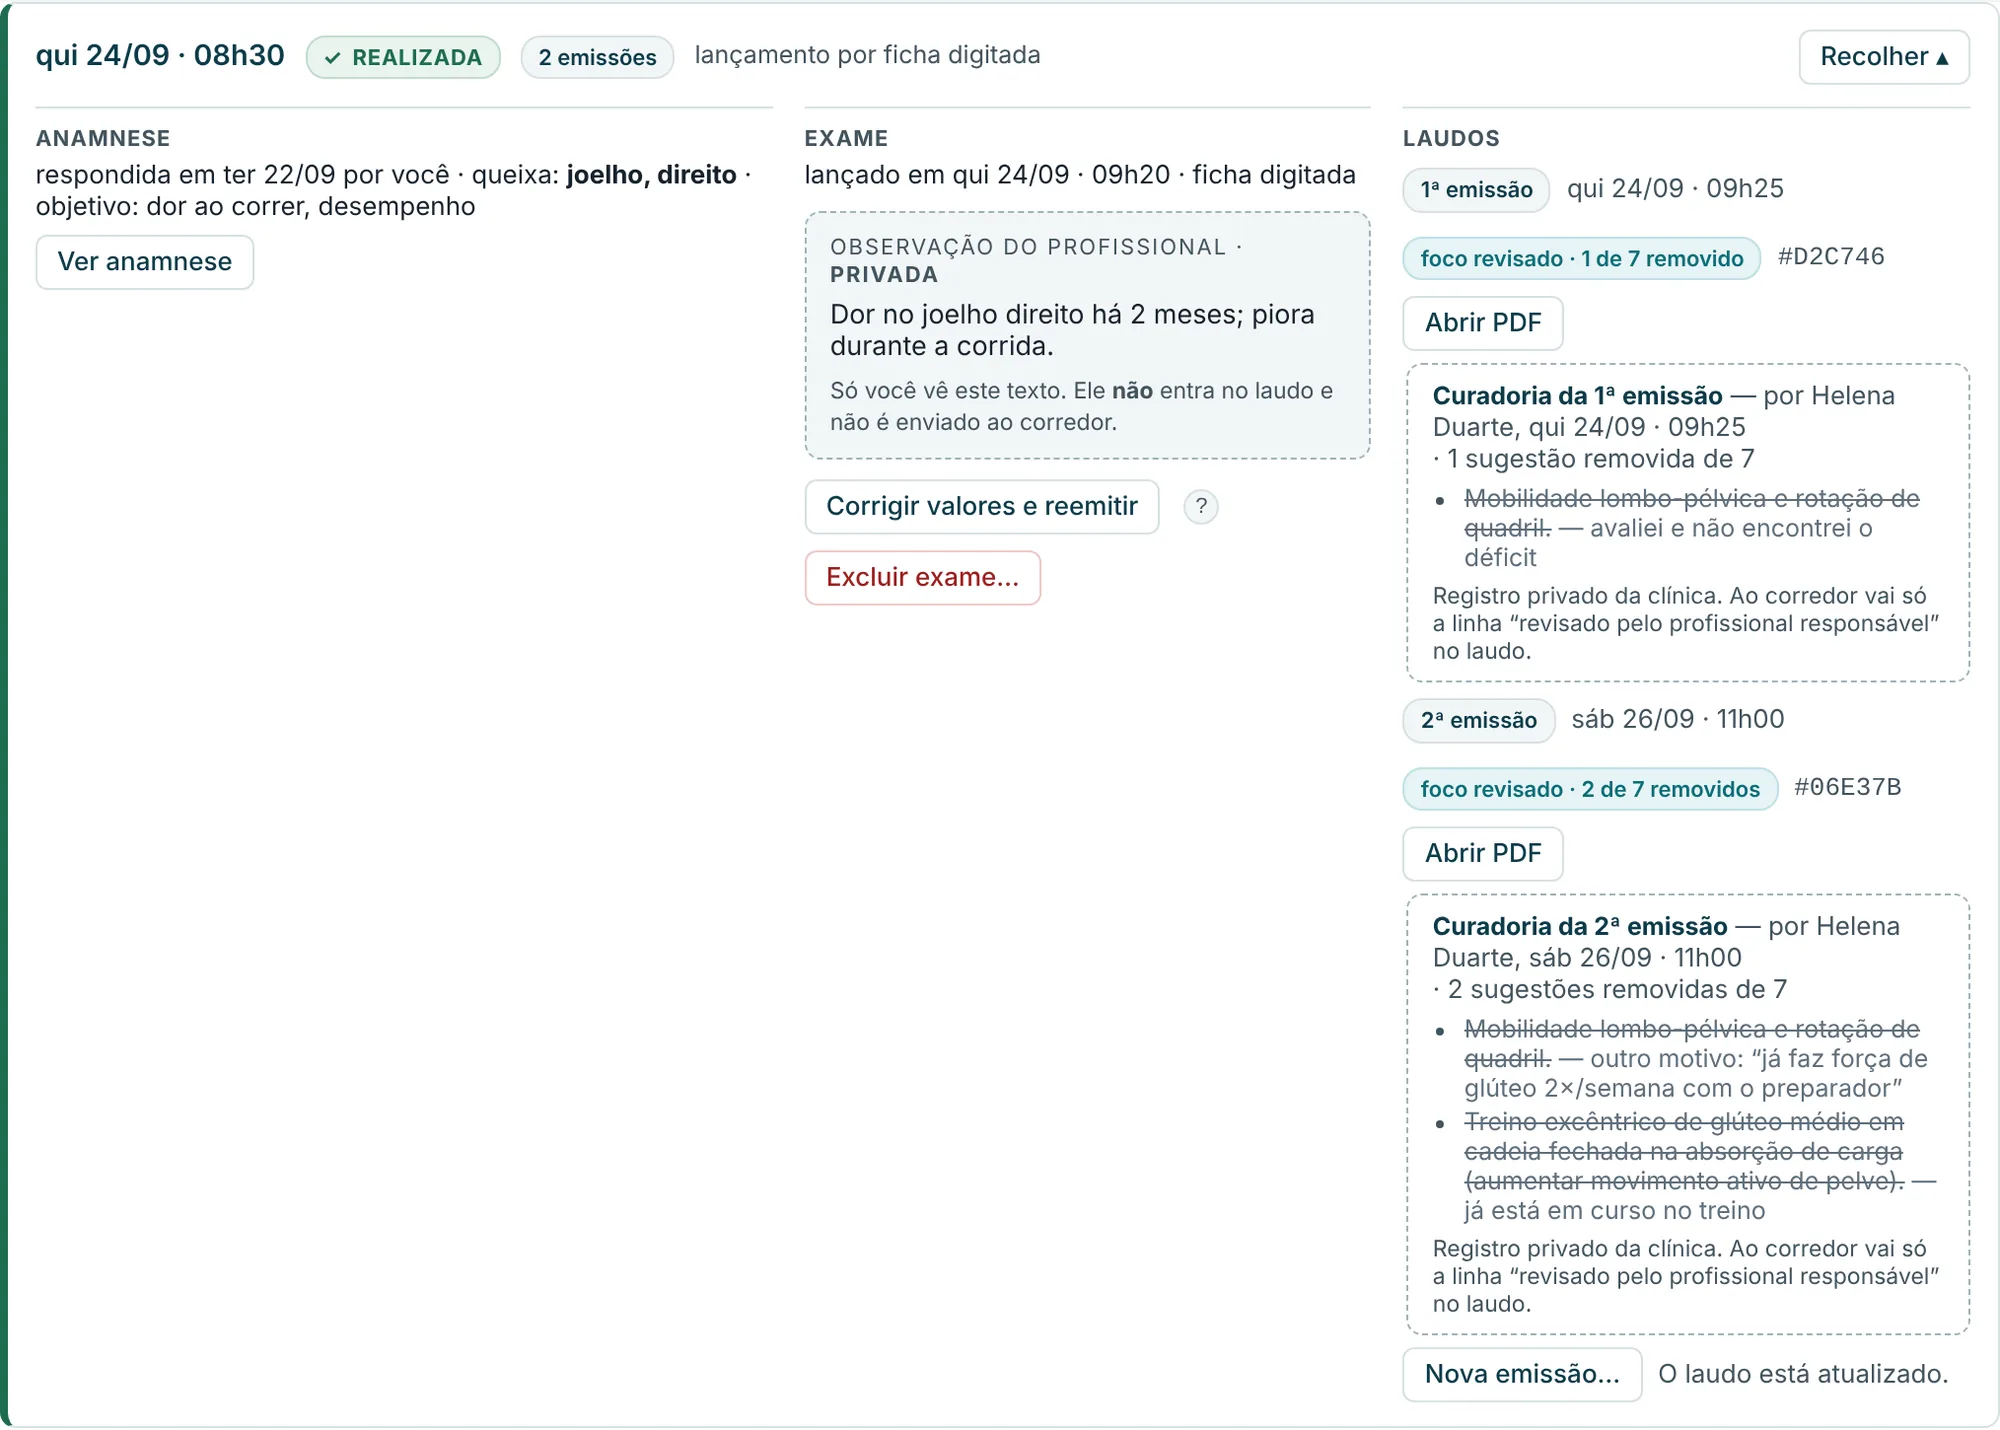The width and height of the screenshot is (2000, 1430).
Task: Click the text O laudo está atualizado.
Action: coord(1803,1375)
